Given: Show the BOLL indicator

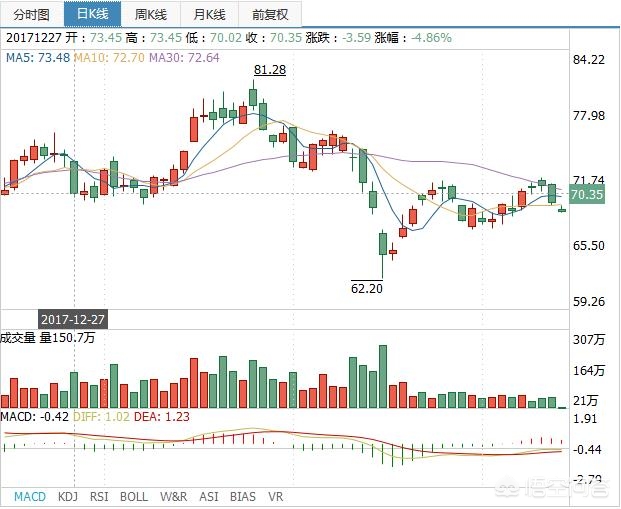Looking at the screenshot, I should (x=134, y=497).
